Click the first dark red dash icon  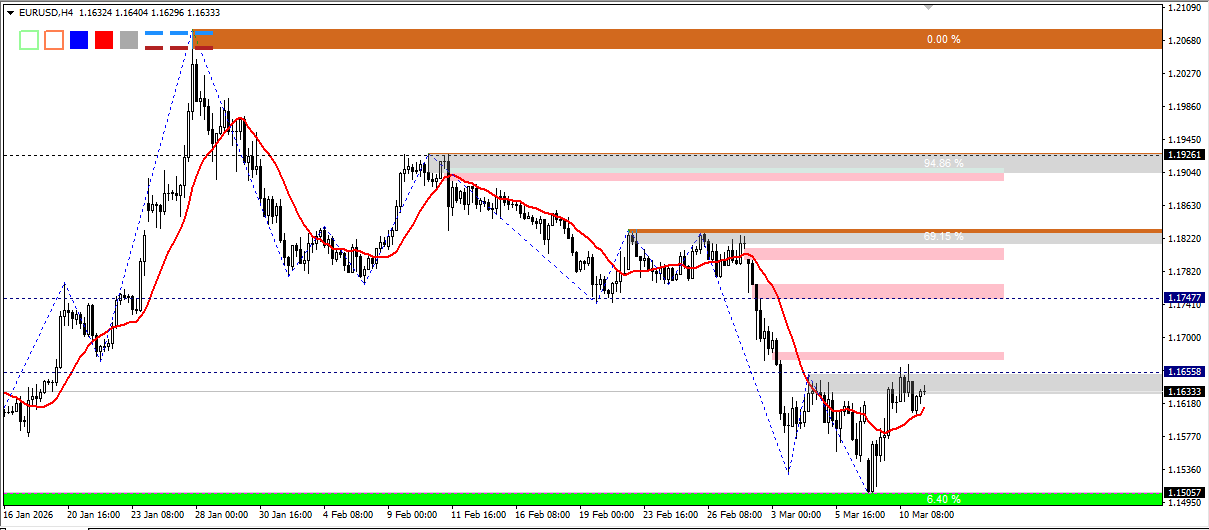click(154, 46)
